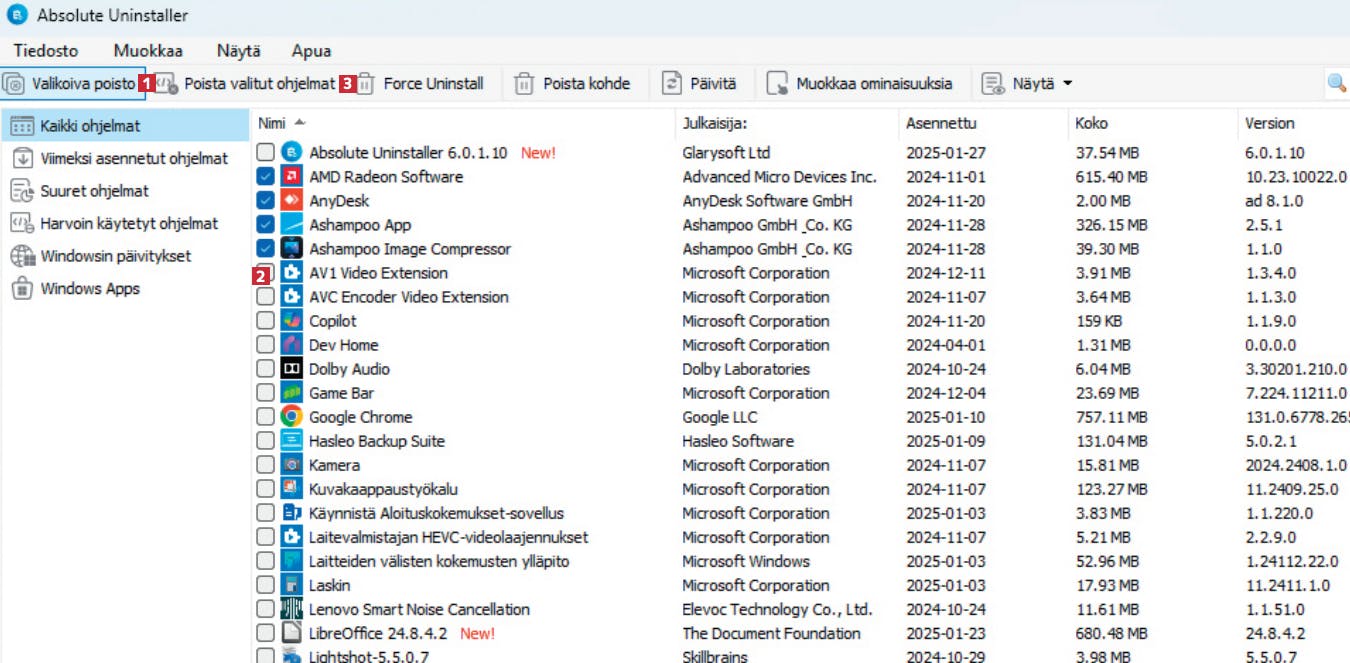Open the Apua menu

tap(311, 50)
